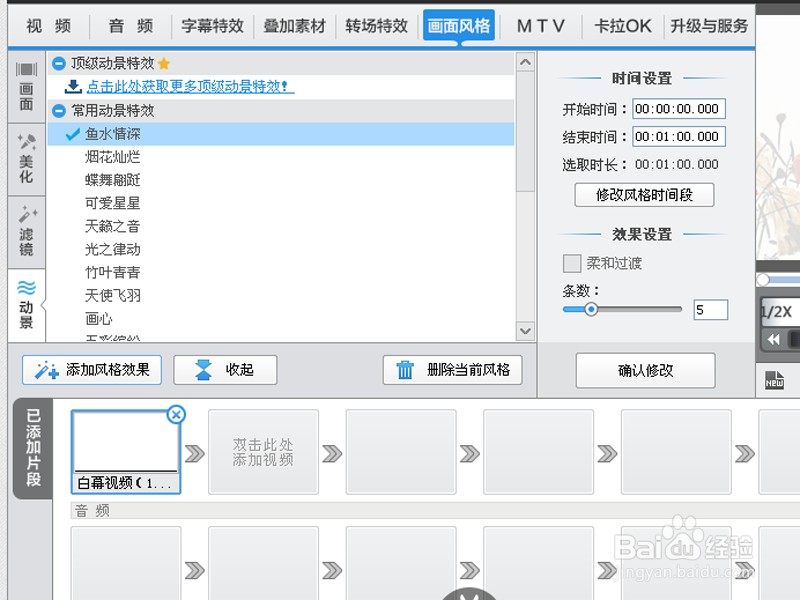Open the 卡拉OK tab
The image size is (800, 600).
[x=623, y=26]
